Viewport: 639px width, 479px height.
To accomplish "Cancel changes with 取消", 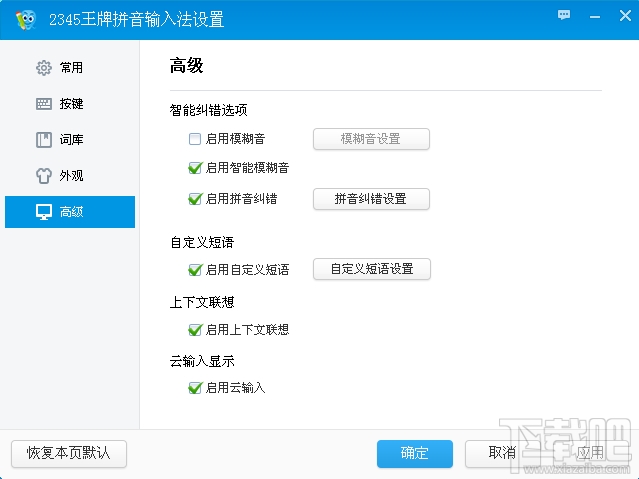I will (x=502, y=453).
